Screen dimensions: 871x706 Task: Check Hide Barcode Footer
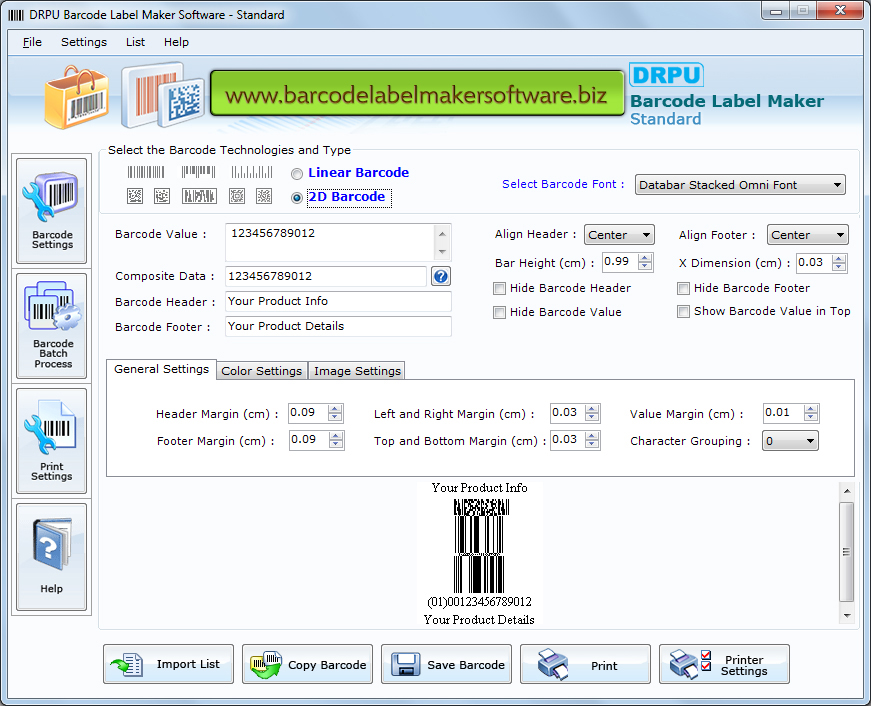(683, 288)
